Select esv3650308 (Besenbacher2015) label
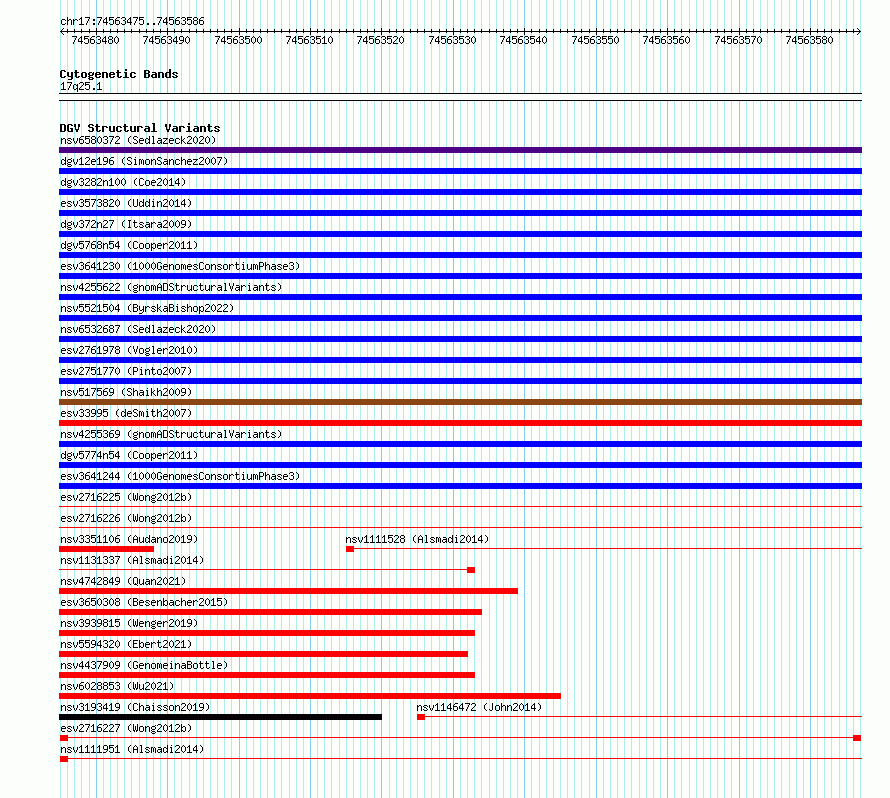The image size is (890, 798). click(144, 602)
